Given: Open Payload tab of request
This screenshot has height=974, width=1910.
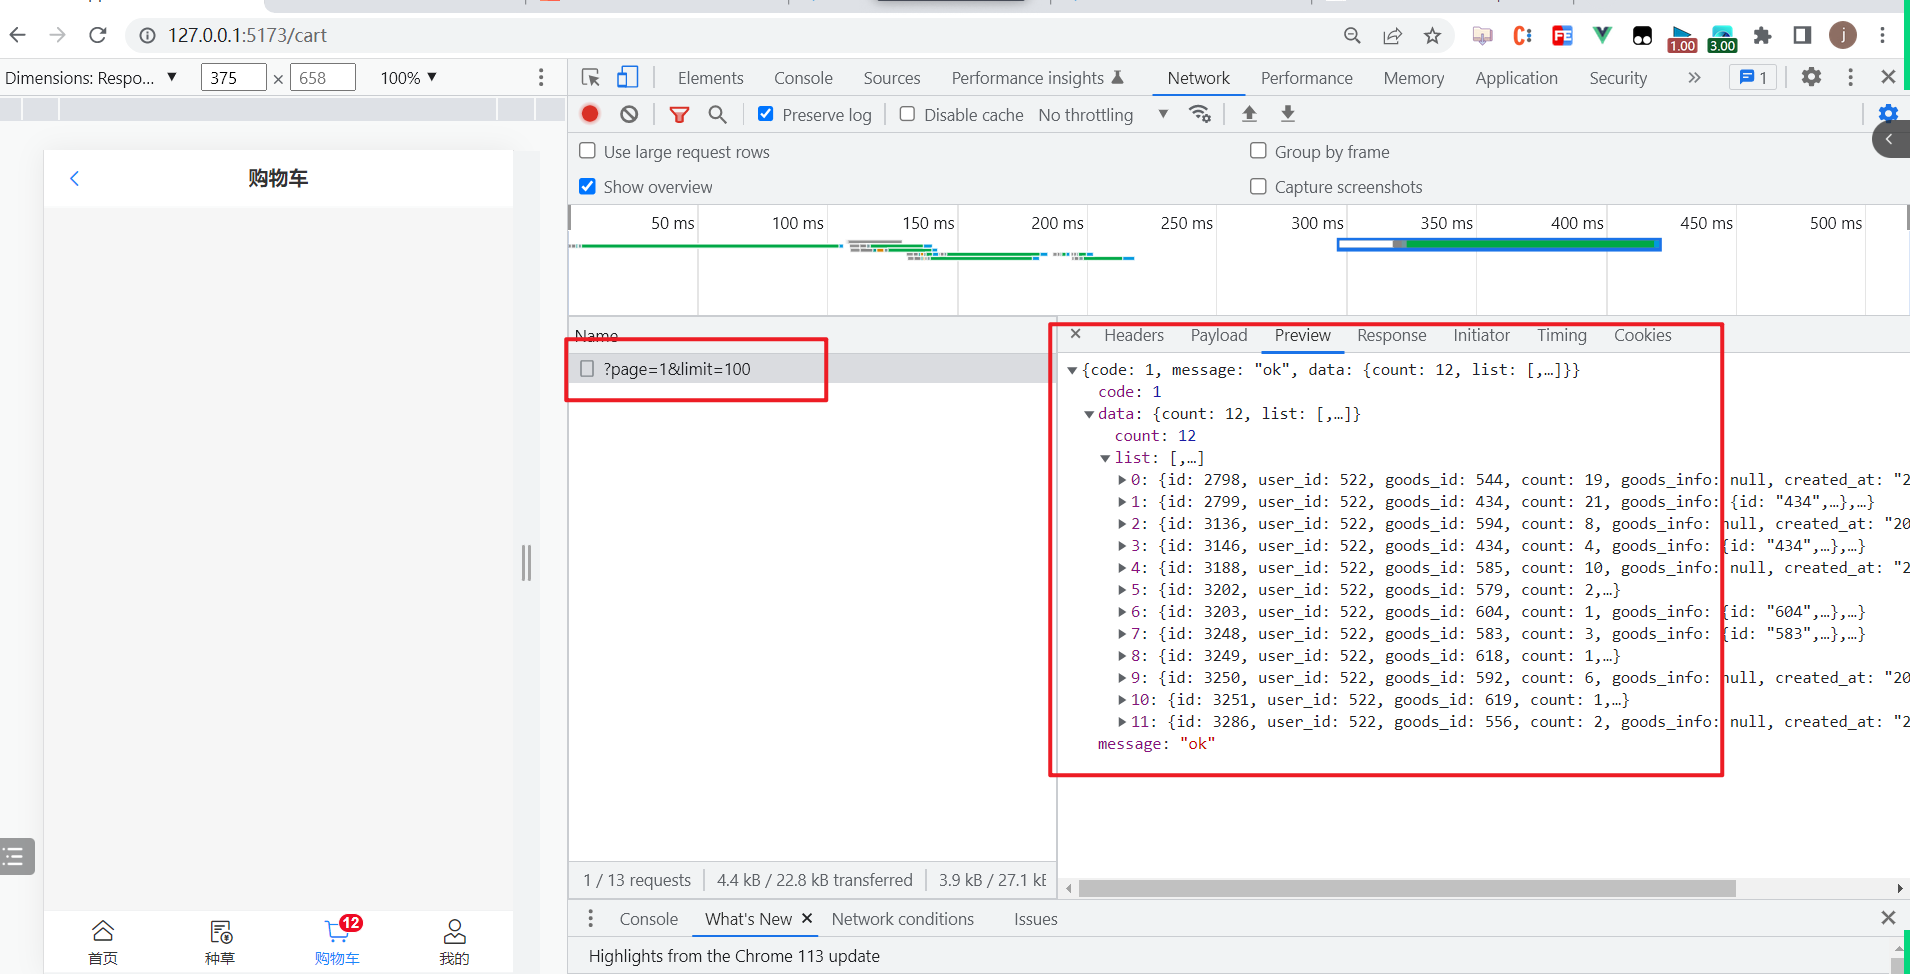Looking at the screenshot, I should coord(1219,335).
